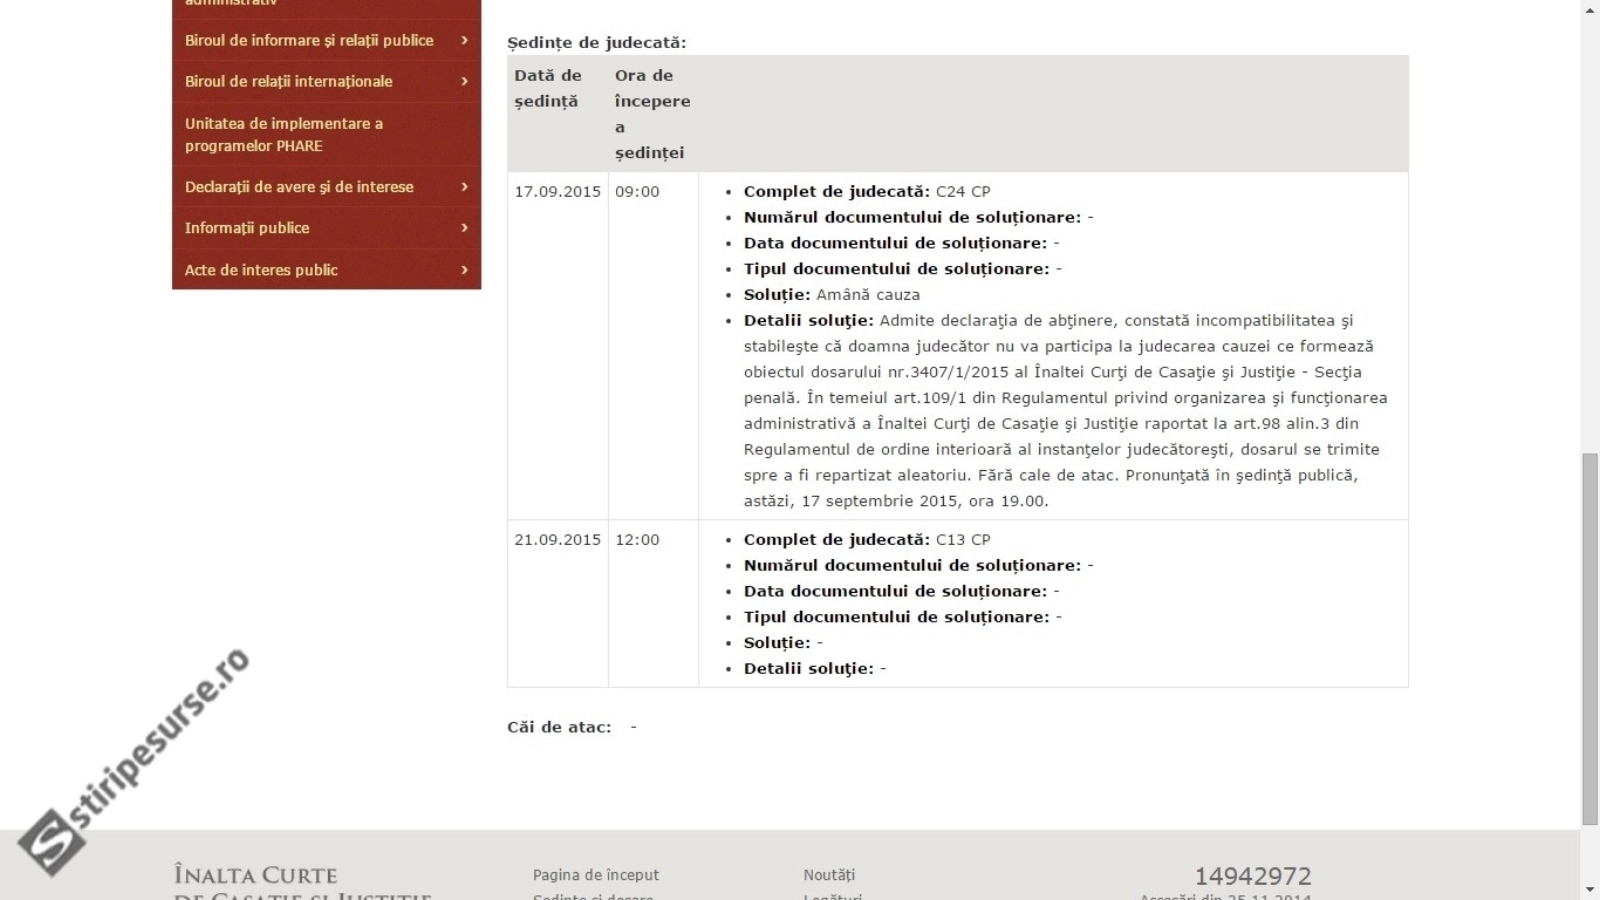
Task: Click the stiripesurse.ro watermark logo
Action: pyautogui.click(x=135, y=760)
